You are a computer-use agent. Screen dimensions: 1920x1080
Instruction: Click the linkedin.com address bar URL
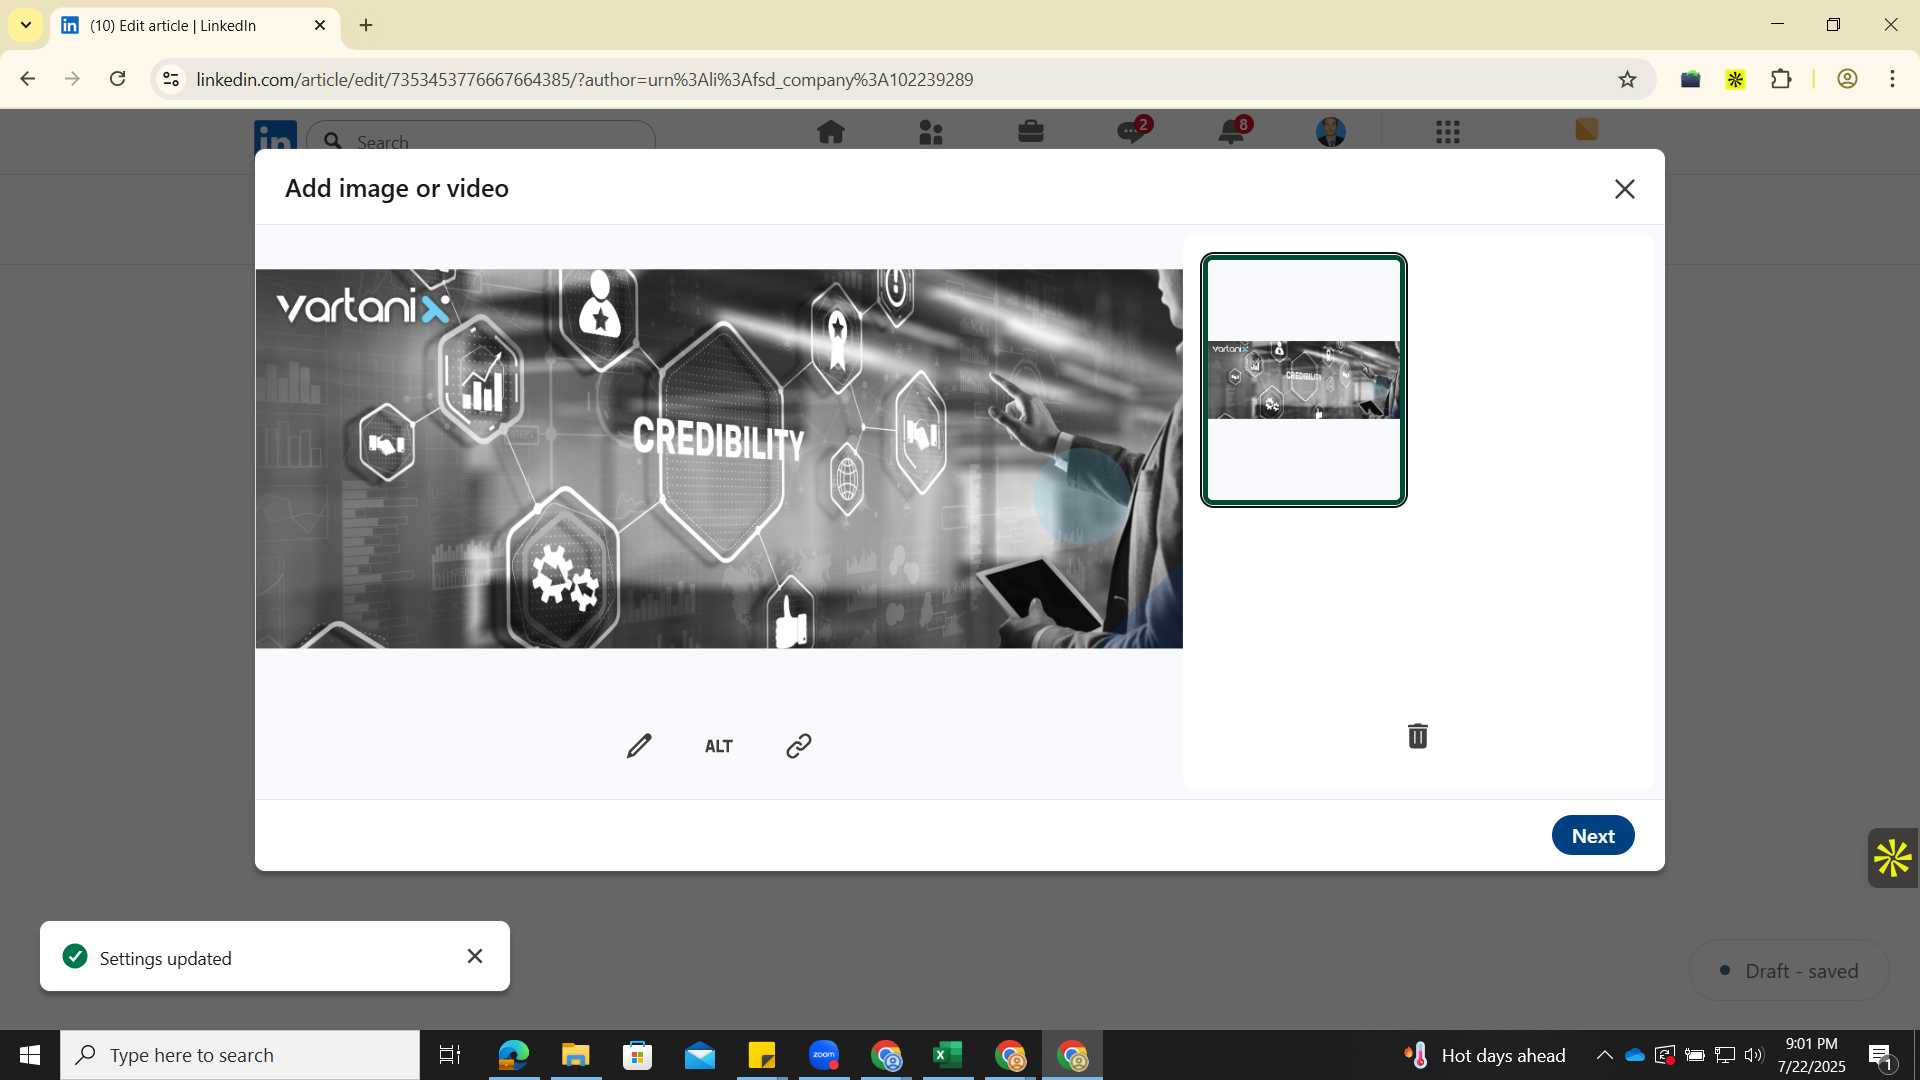click(585, 79)
